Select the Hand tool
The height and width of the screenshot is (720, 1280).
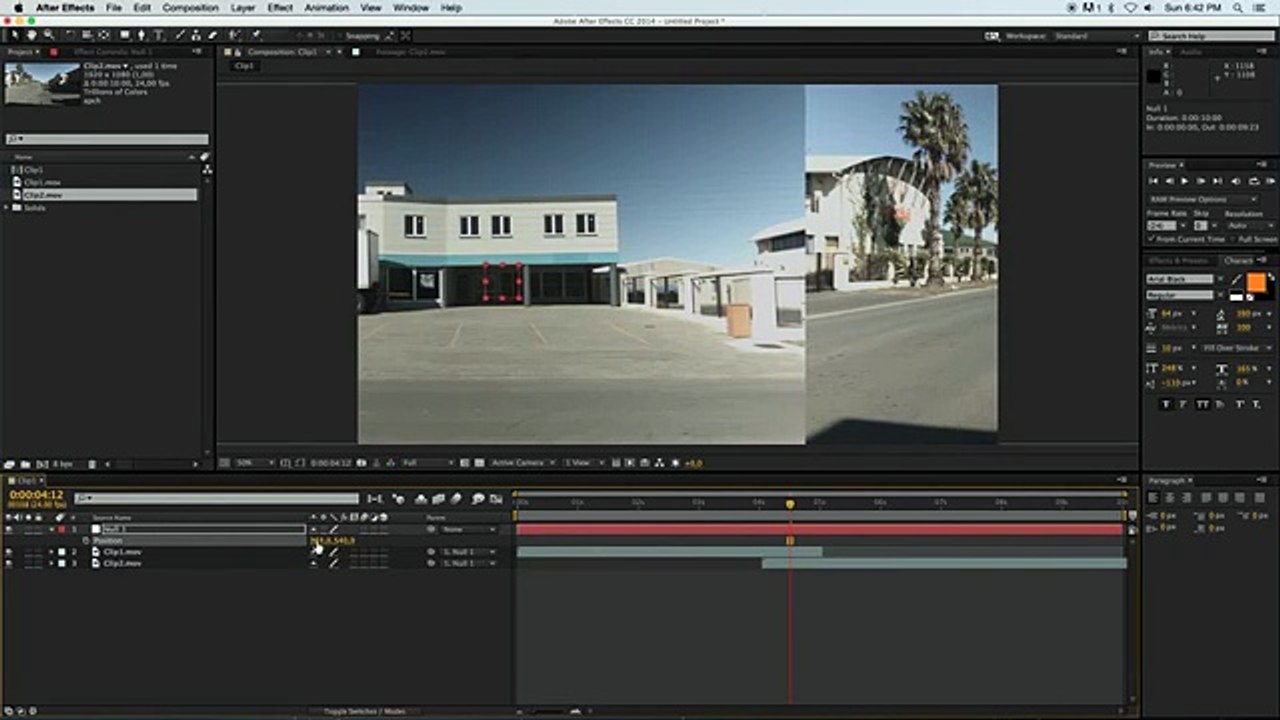point(33,35)
